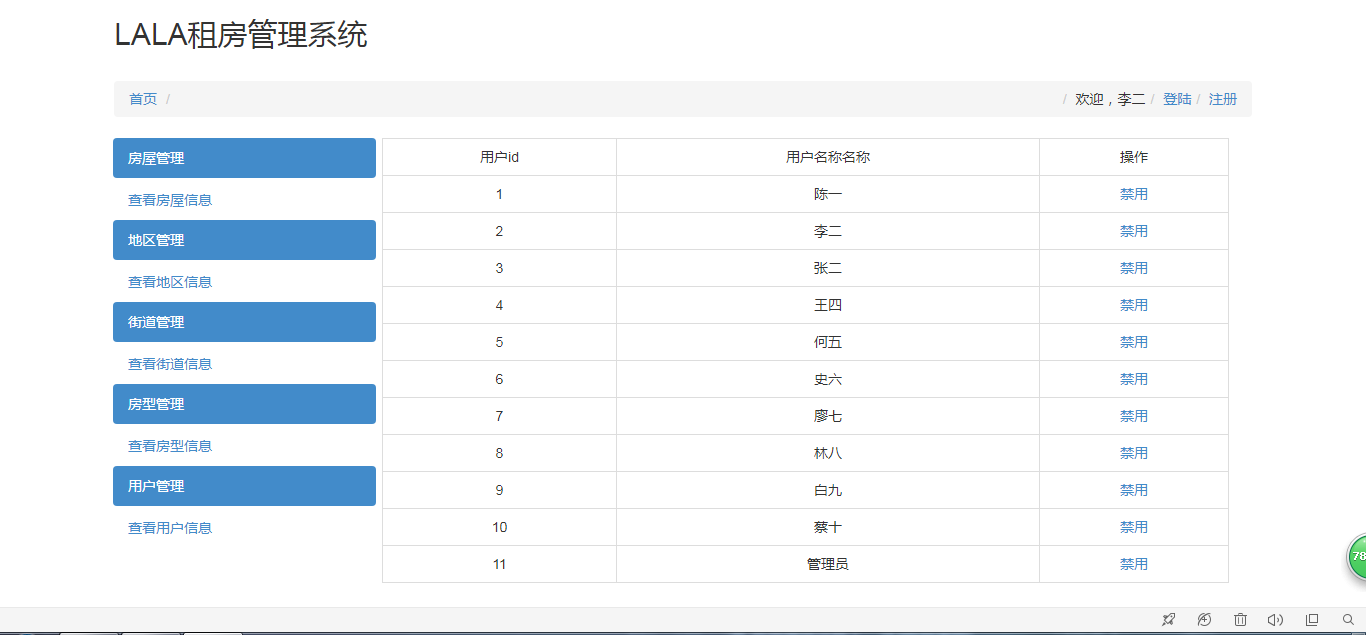Click the 操作 column header
The image size is (1366, 635).
click(x=1134, y=157)
